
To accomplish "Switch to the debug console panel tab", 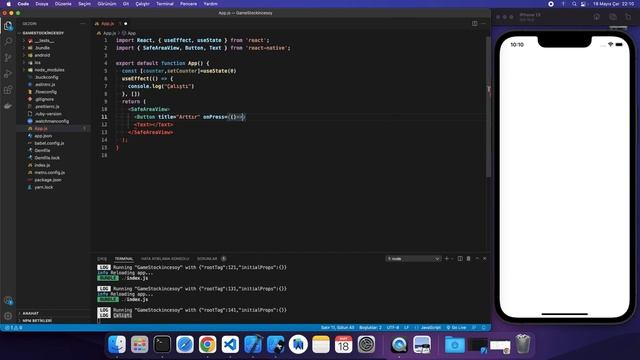I will pos(165,259).
